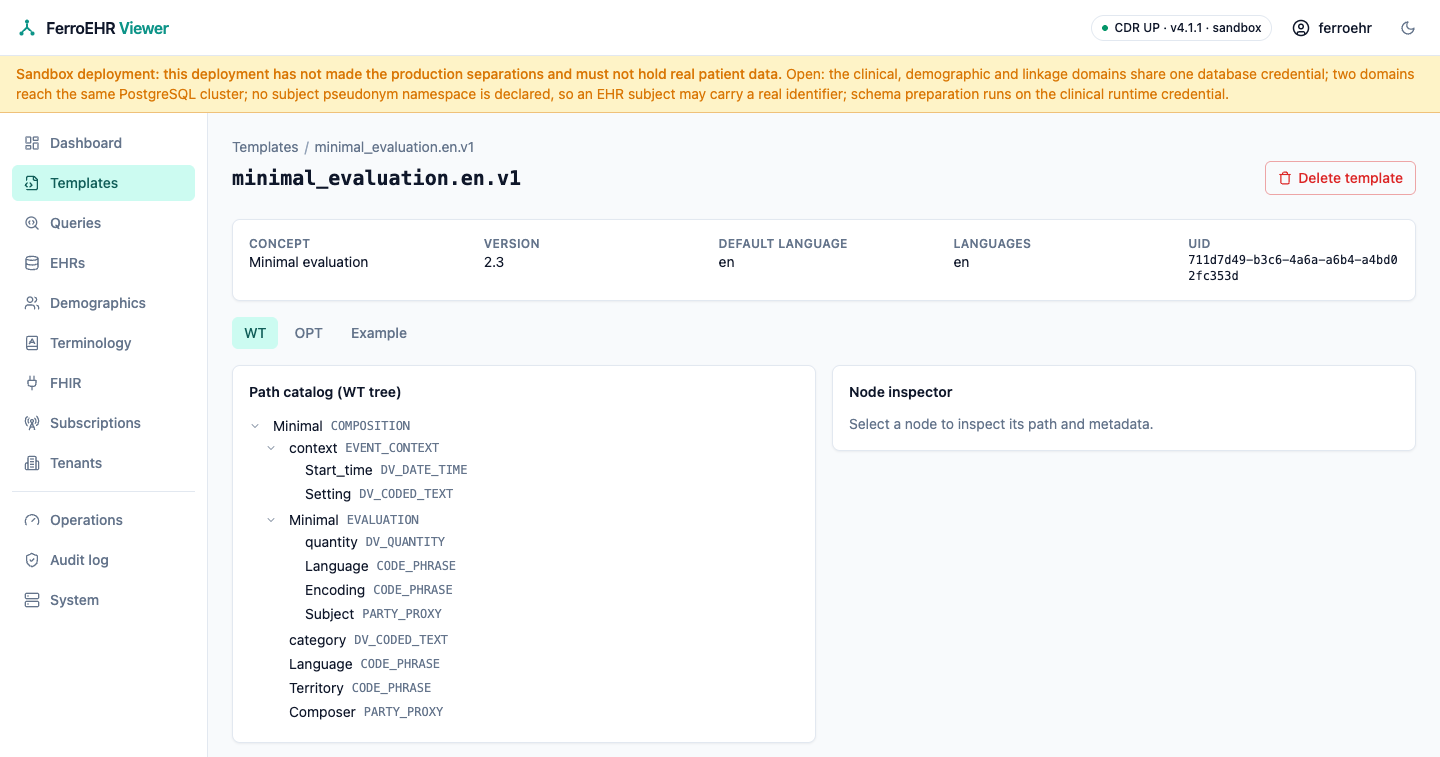
Task: Toggle dark mode with the moon icon
Action: point(1408,28)
